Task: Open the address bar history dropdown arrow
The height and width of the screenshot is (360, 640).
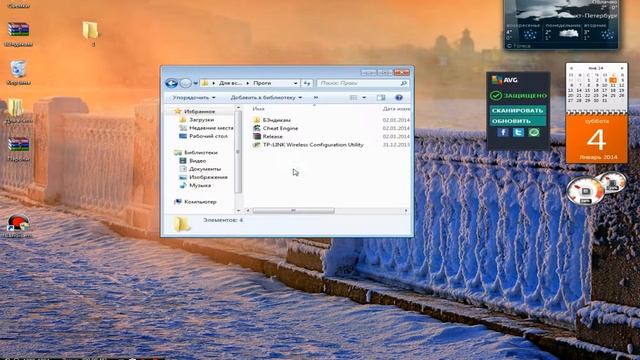Action: click(296, 83)
